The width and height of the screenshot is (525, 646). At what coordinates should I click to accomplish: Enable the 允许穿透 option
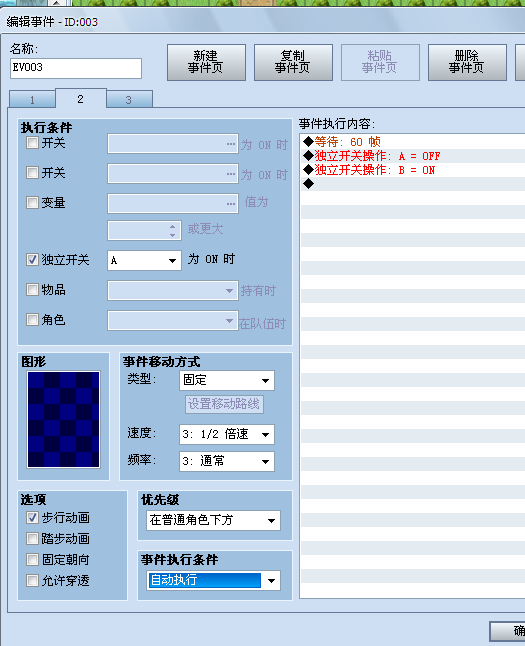[32, 580]
